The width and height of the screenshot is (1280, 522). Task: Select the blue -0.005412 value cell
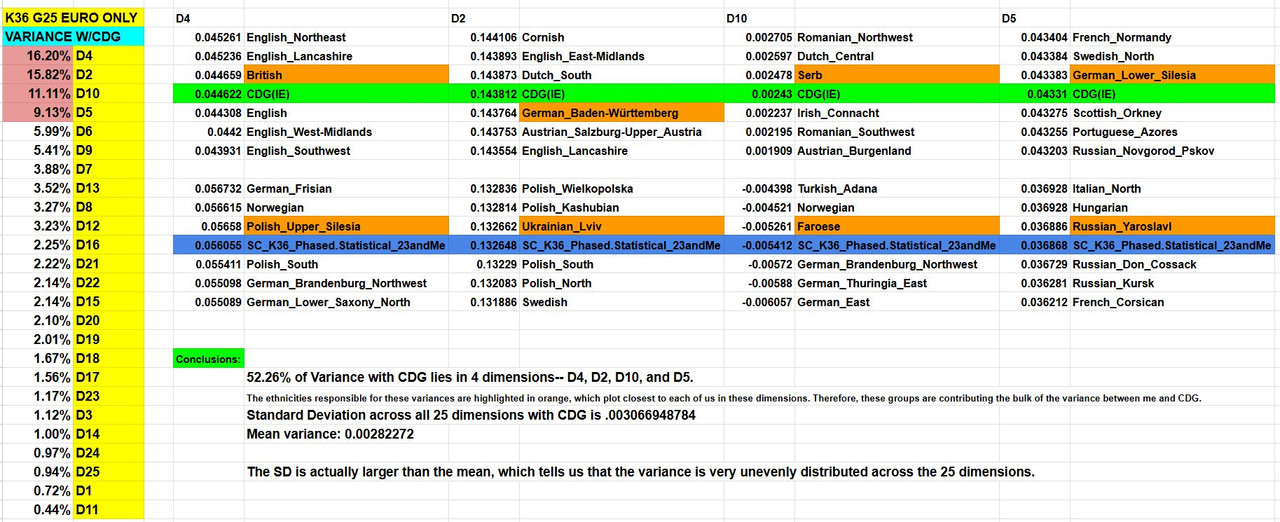click(x=761, y=245)
